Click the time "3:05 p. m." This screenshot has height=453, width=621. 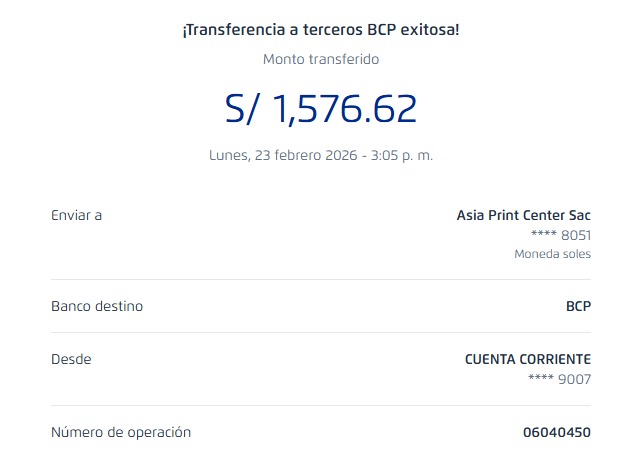pyautogui.click(x=400, y=155)
